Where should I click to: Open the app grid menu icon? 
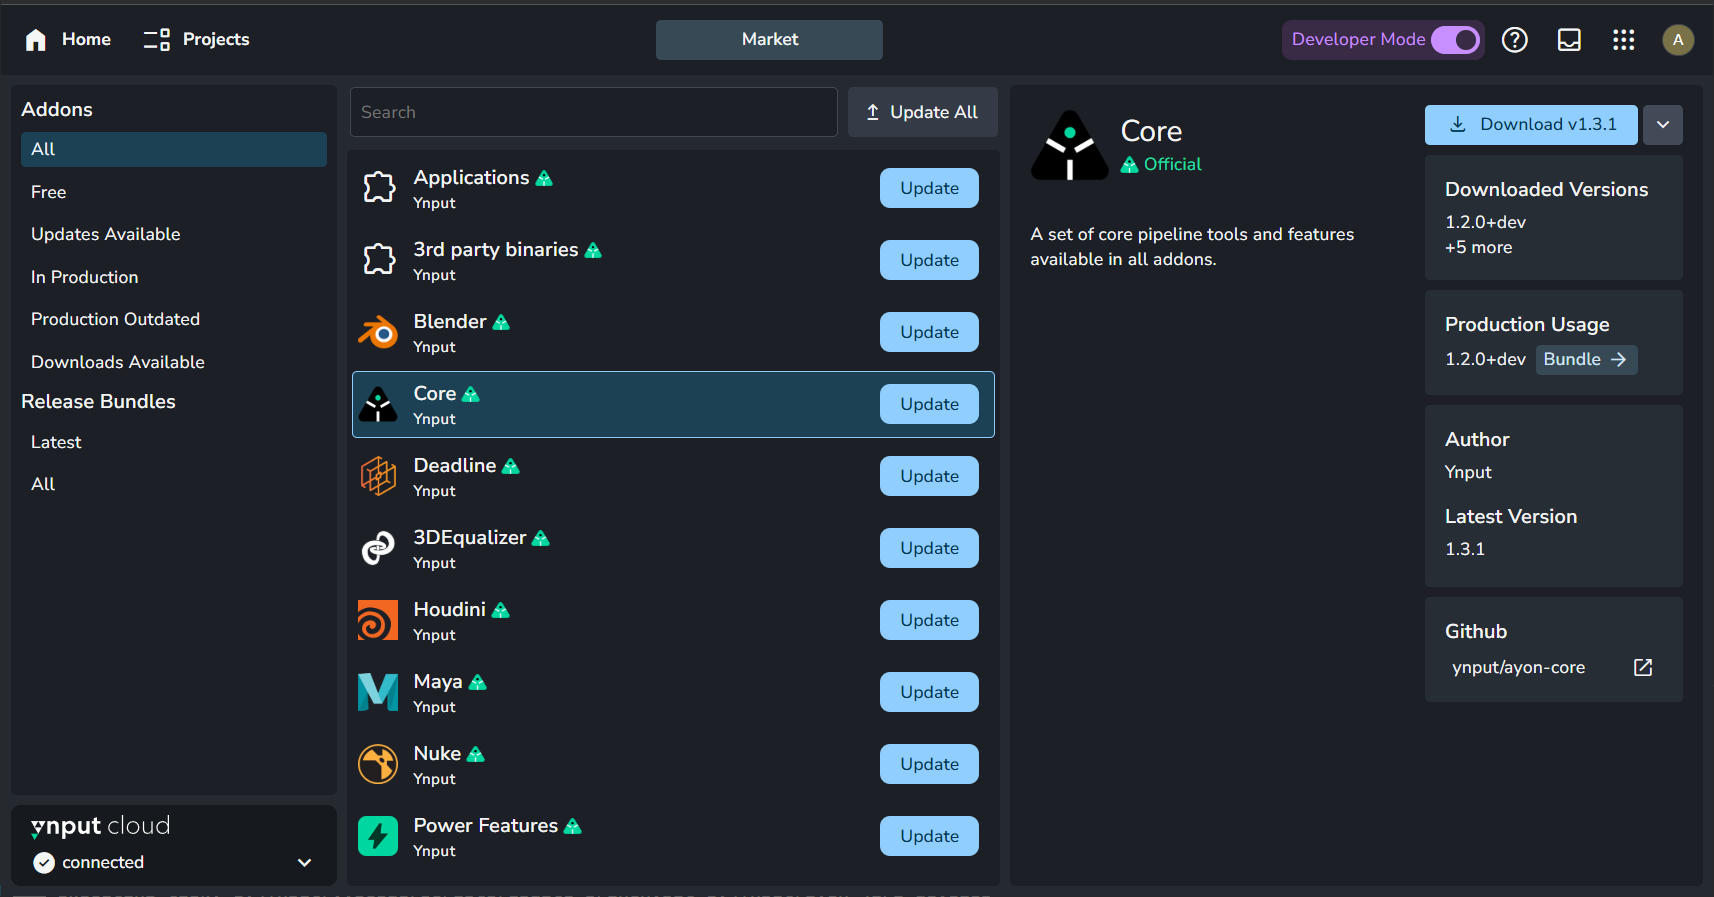pyautogui.click(x=1623, y=40)
